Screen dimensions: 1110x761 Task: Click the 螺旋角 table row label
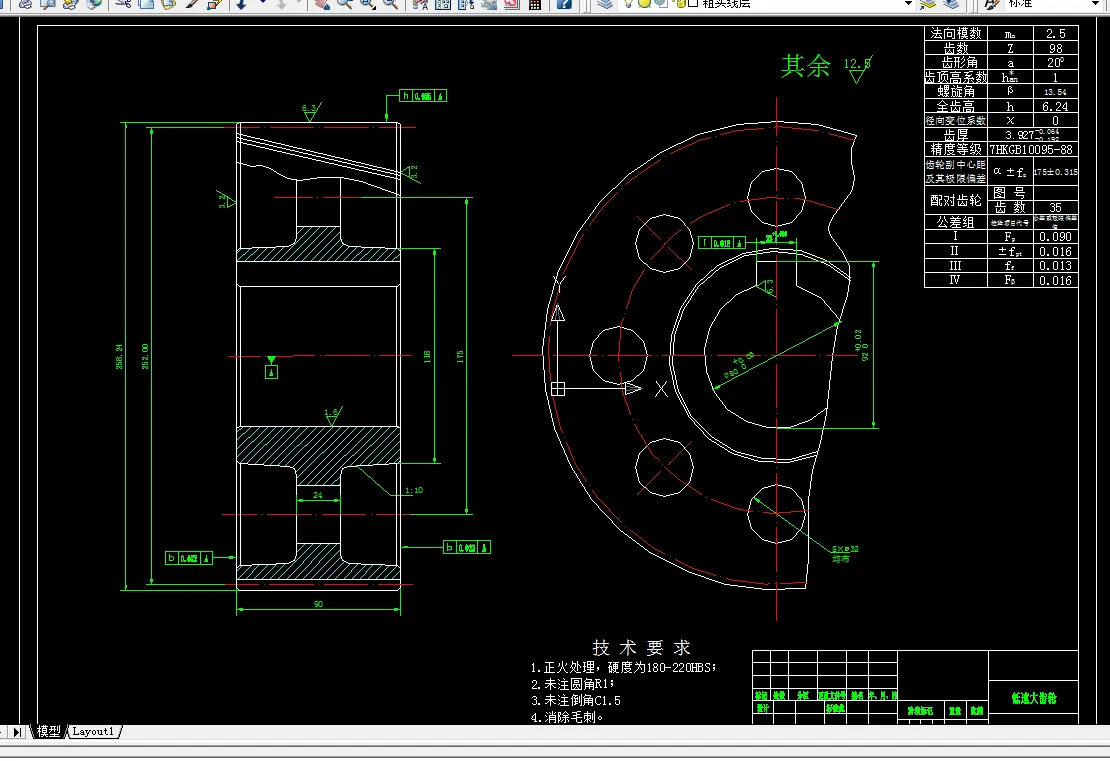[x=956, y=91]
